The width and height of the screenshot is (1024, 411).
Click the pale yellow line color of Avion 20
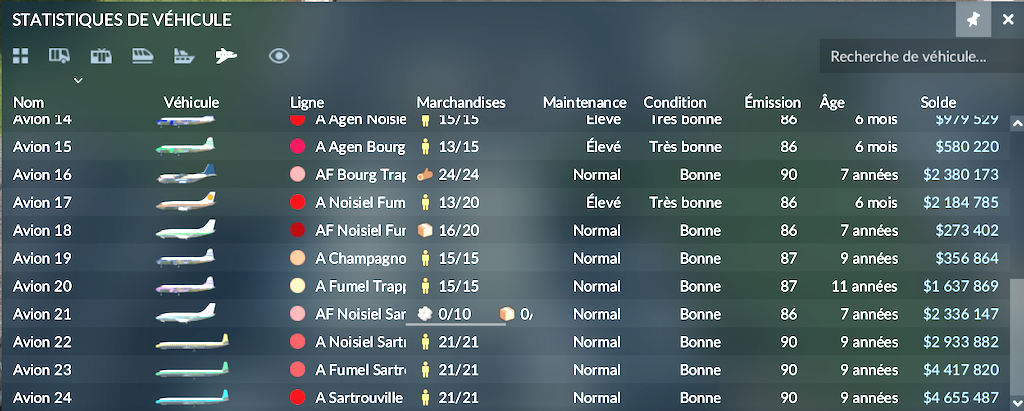[297, 286]
